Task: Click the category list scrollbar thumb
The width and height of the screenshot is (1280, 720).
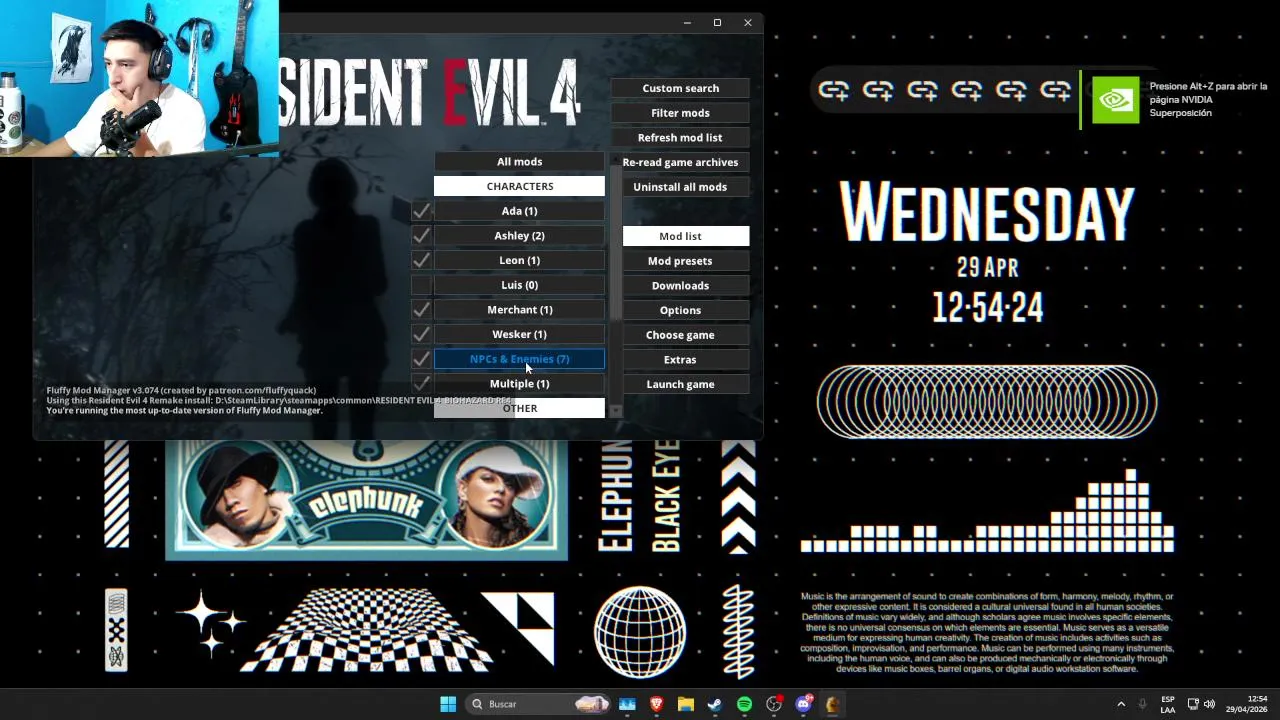Action: 615,243
